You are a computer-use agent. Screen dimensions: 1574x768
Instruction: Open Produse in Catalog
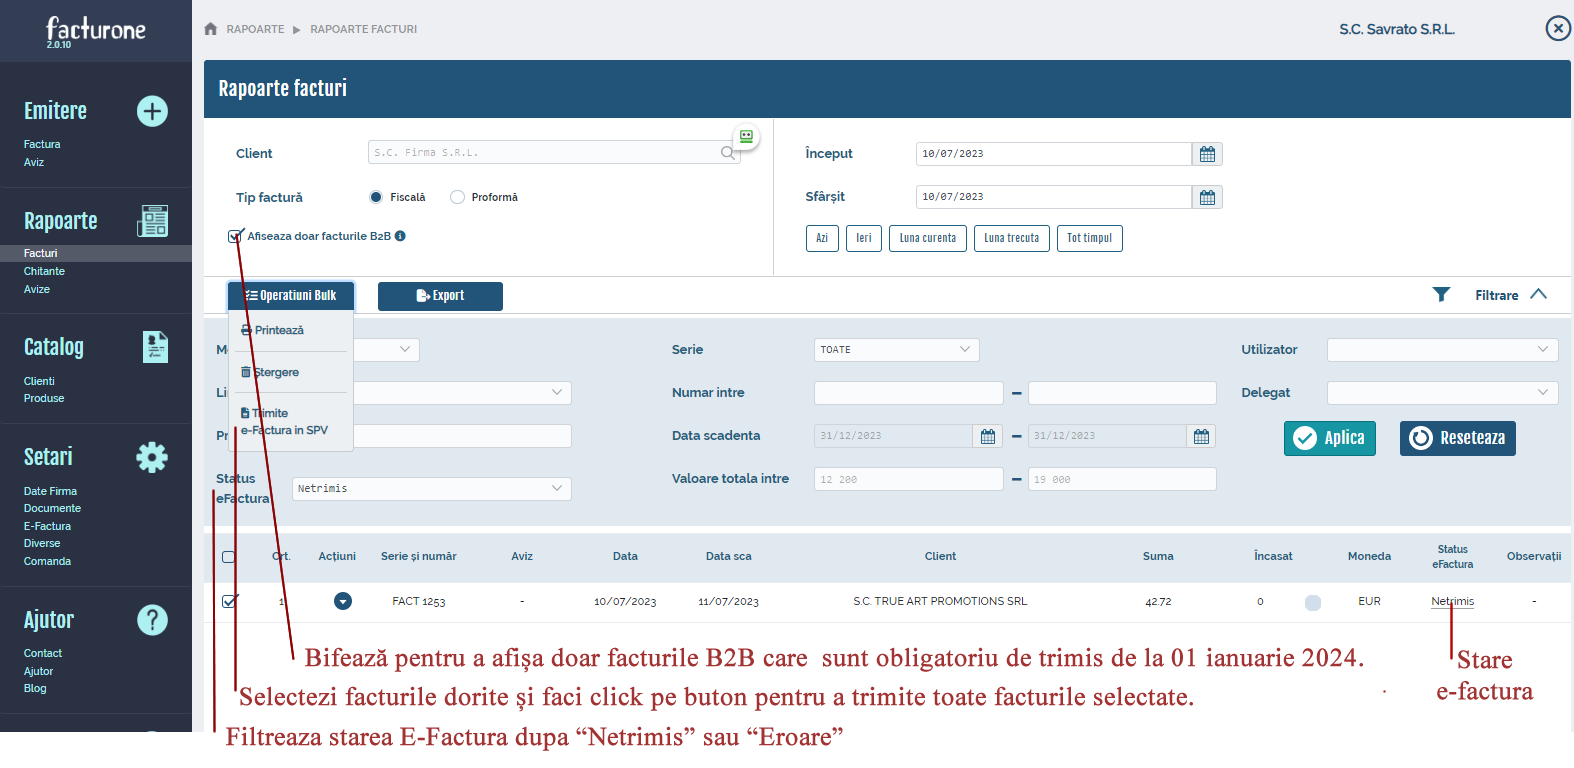tap(44, 398)
